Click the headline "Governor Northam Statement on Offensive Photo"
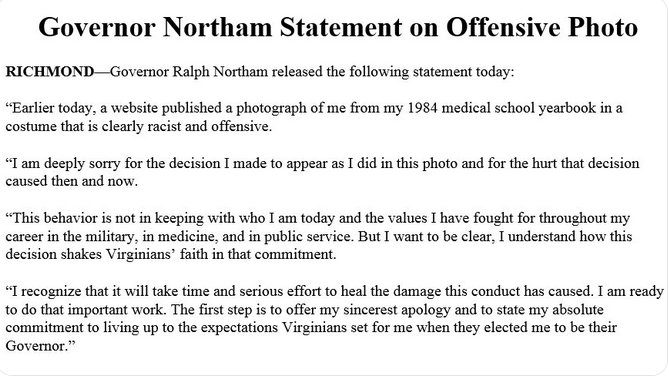 [338, 27]
